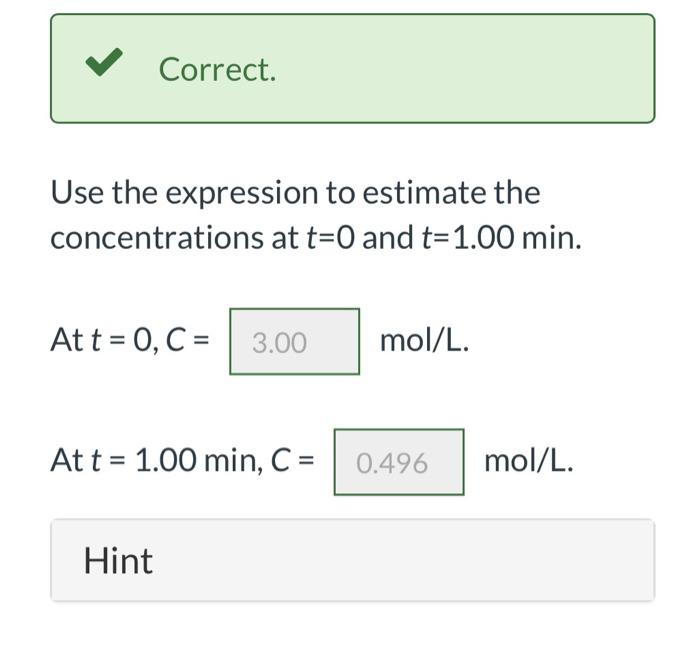Click the italic "C" in the t = 0 row
Viewport: 700px width, 651px height.
[175, 340]
